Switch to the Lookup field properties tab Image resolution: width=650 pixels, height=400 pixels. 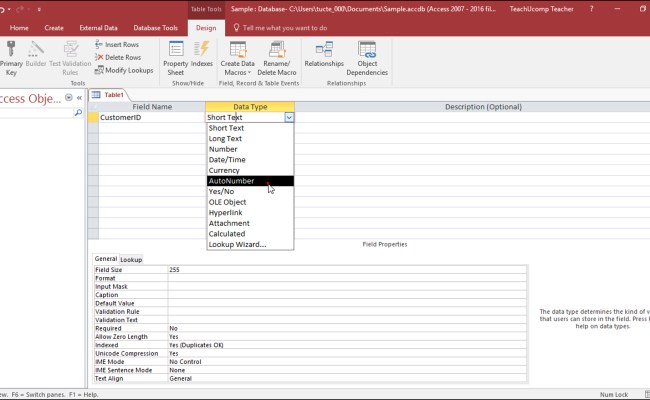click(x=131, y=259)
